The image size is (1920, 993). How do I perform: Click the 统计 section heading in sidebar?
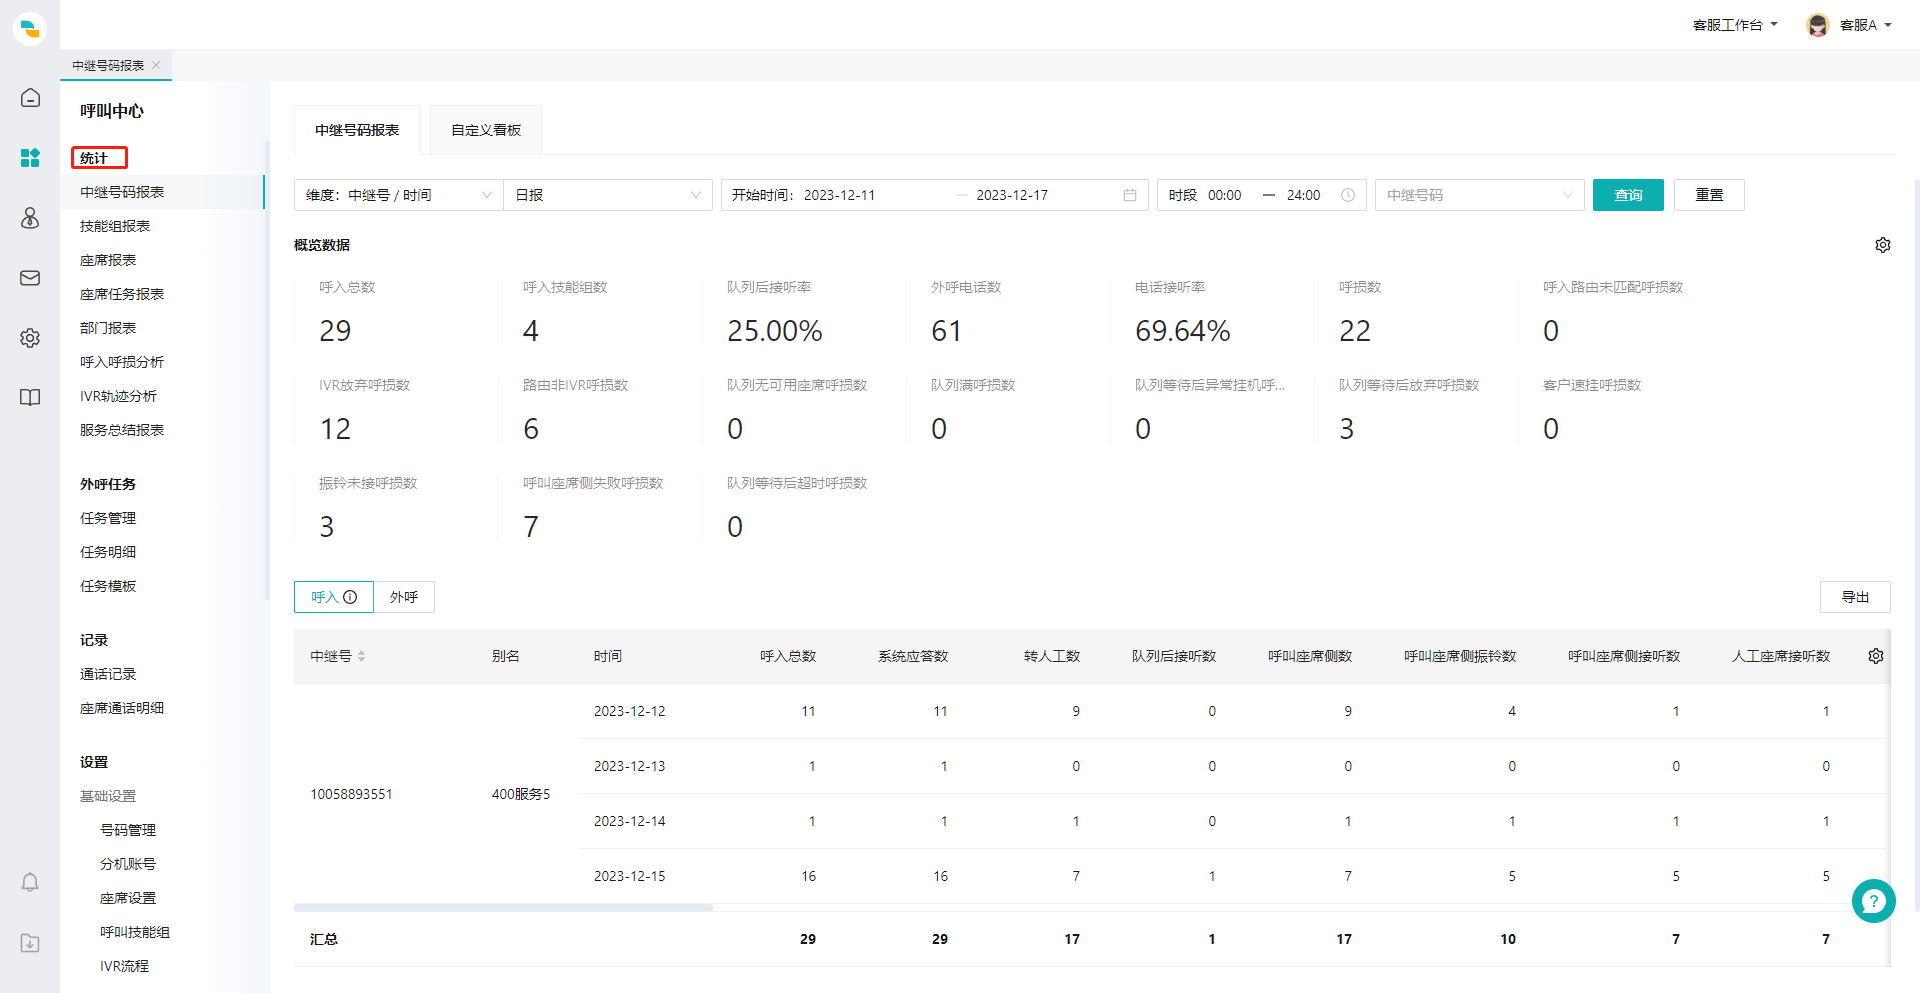click(x=94, y=158)
